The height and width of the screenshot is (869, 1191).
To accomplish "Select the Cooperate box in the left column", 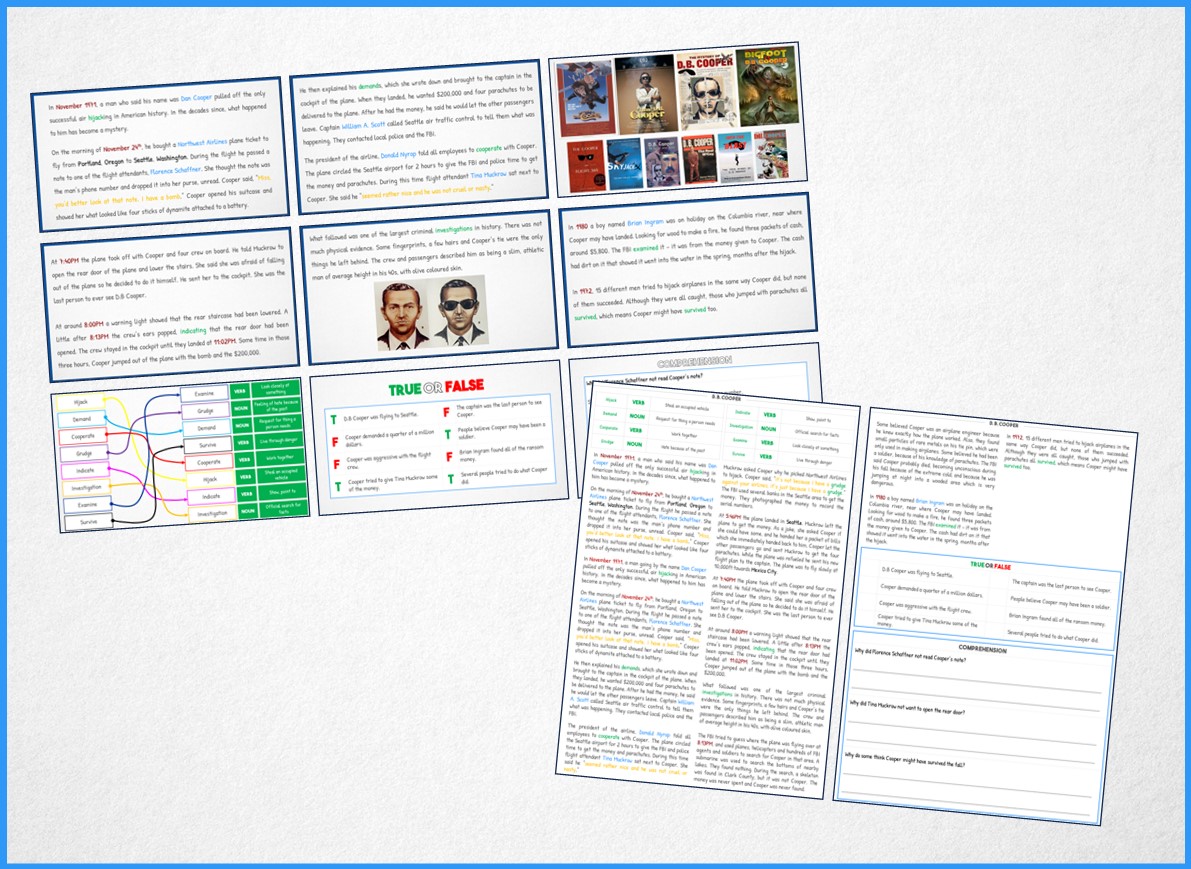I will click(x=82, y=434).
